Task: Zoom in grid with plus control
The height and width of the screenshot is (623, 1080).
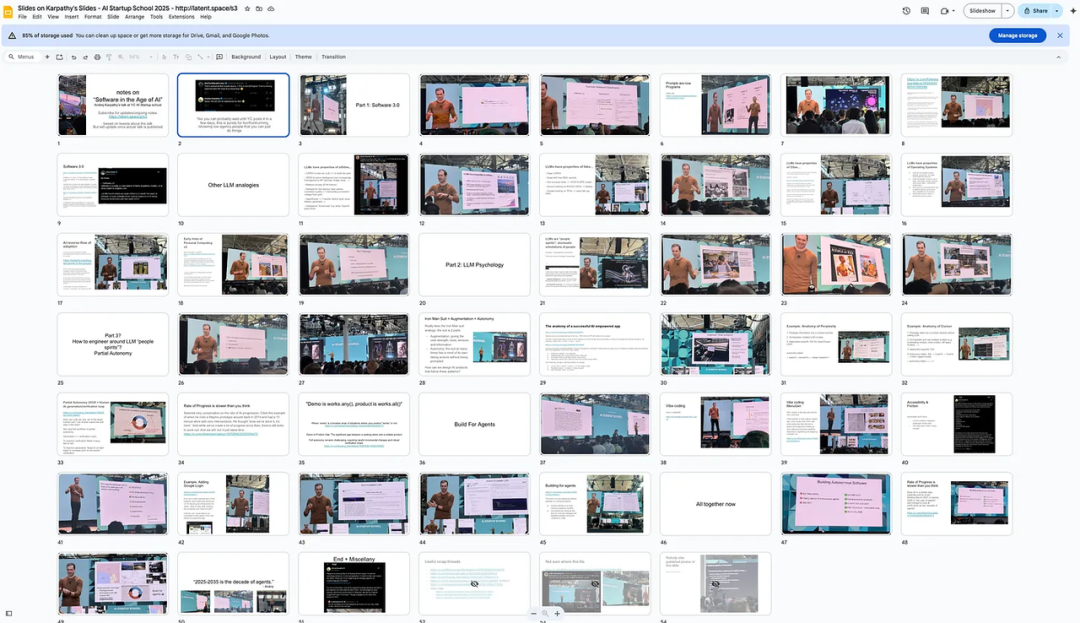Action: click(557, 613)
